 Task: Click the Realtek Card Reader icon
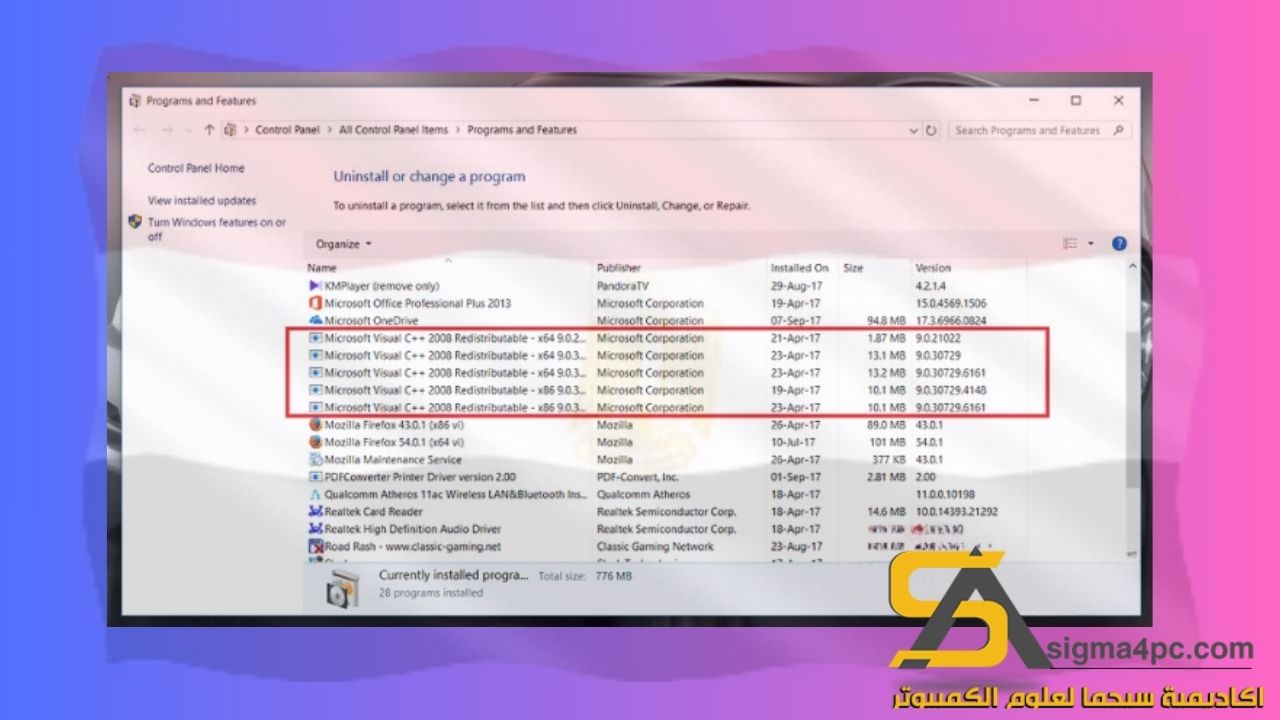[x=315, y=512]
